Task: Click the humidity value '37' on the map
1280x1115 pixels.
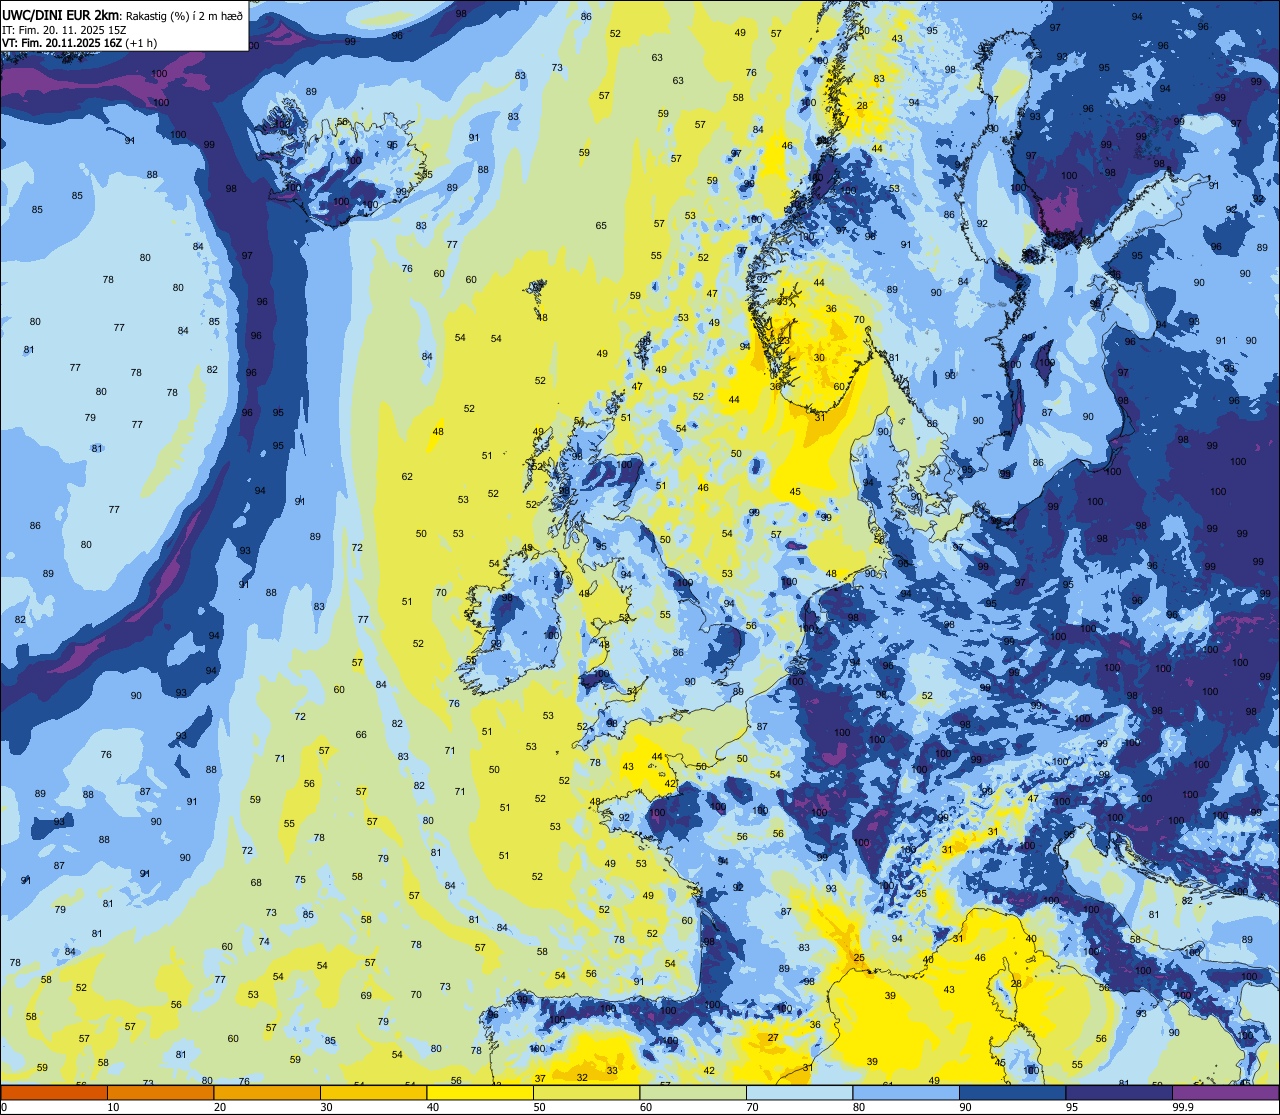Action: click(x=540, y=1078)
